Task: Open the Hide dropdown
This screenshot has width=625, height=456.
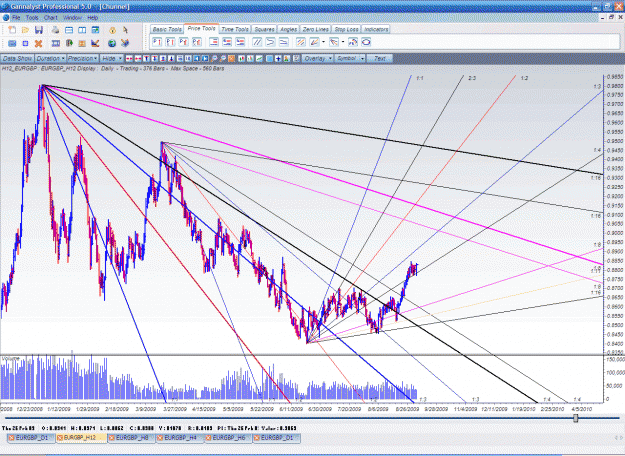Action: (111, 59)
